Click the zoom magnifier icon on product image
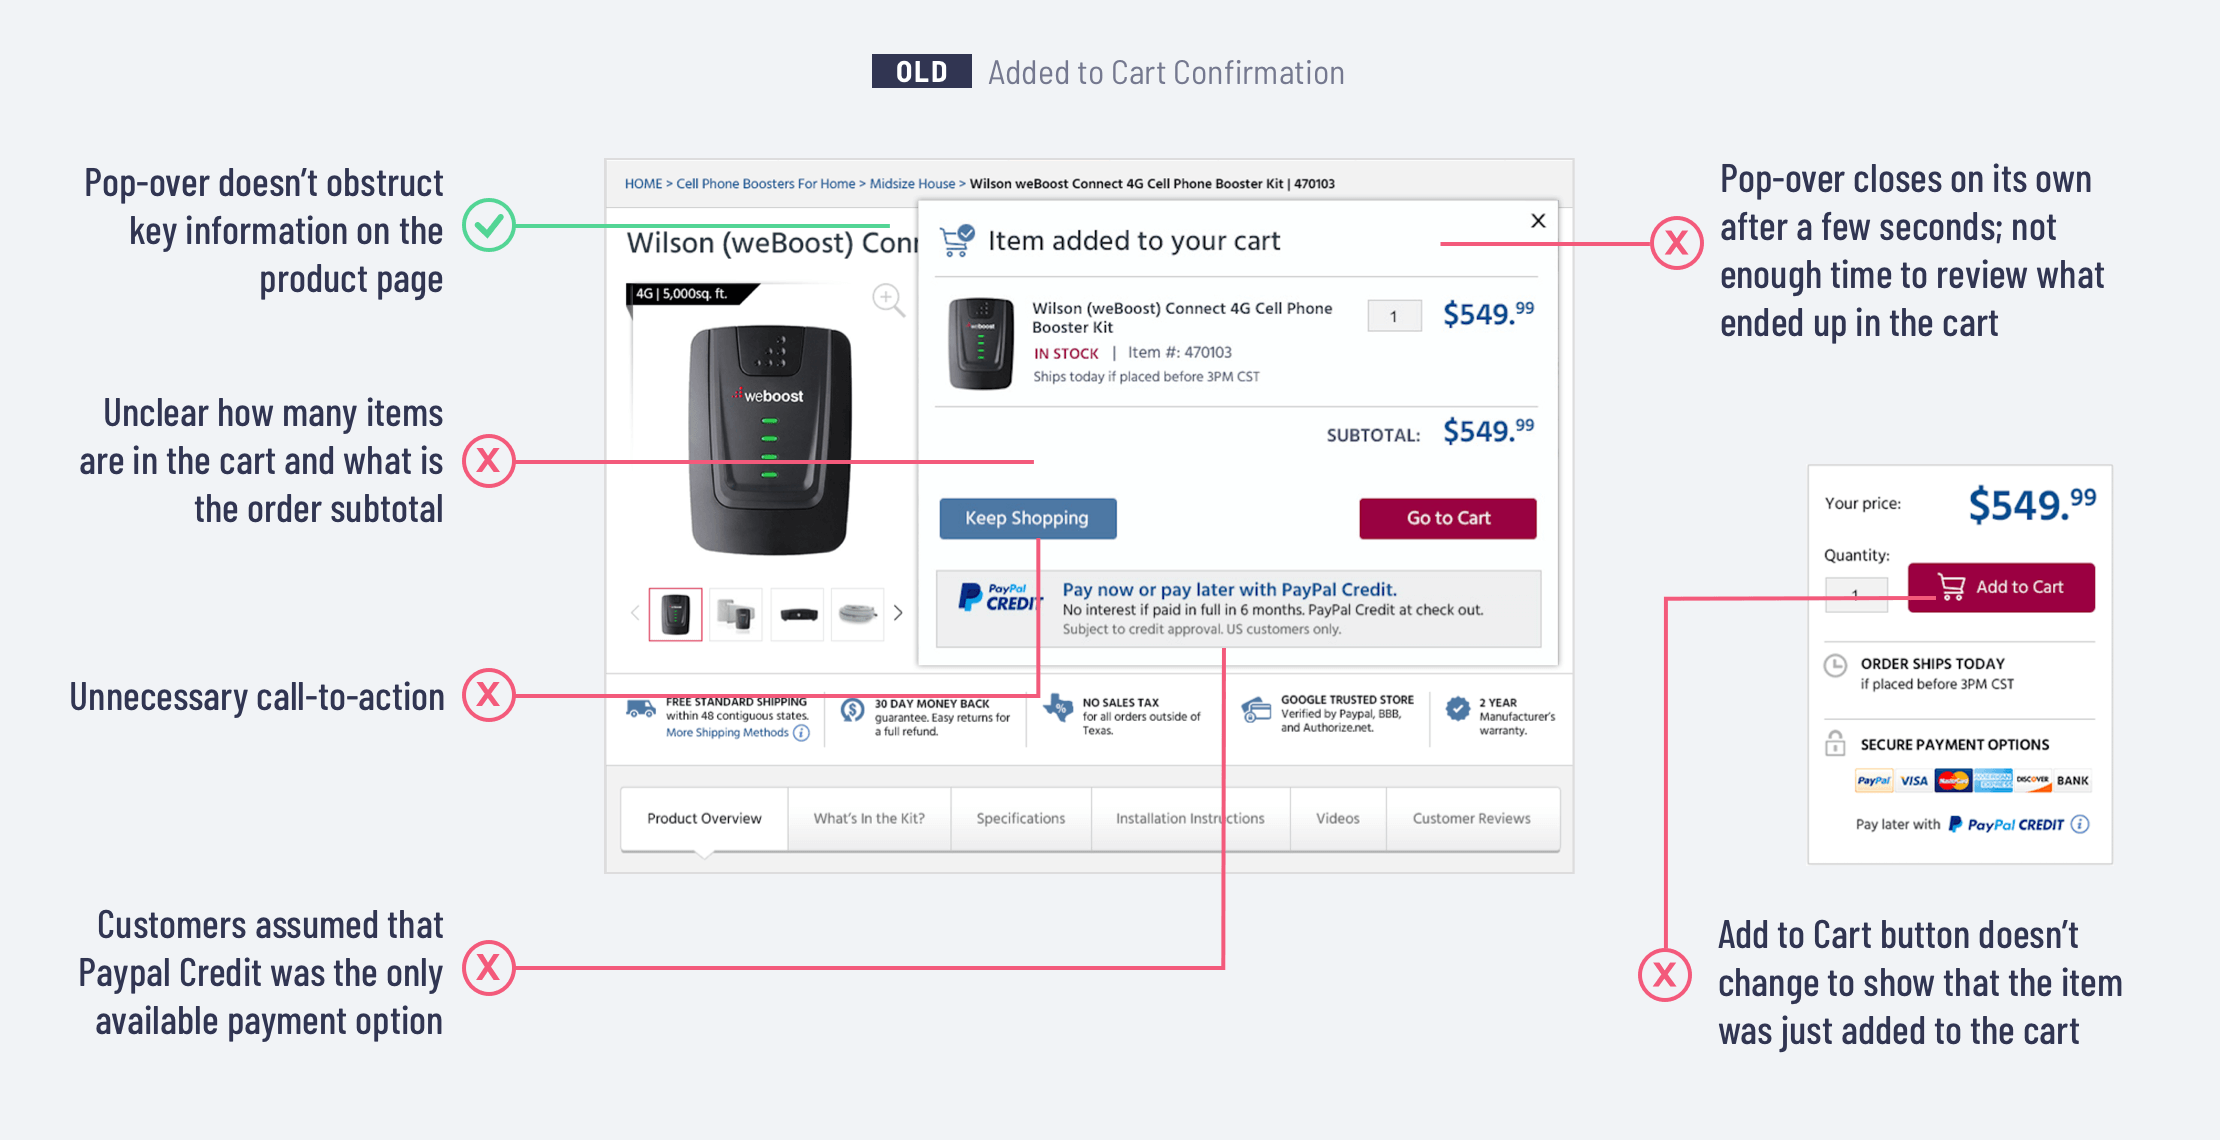The width and height of the screenshot is (2220, 1140). [x=887, y=299]
